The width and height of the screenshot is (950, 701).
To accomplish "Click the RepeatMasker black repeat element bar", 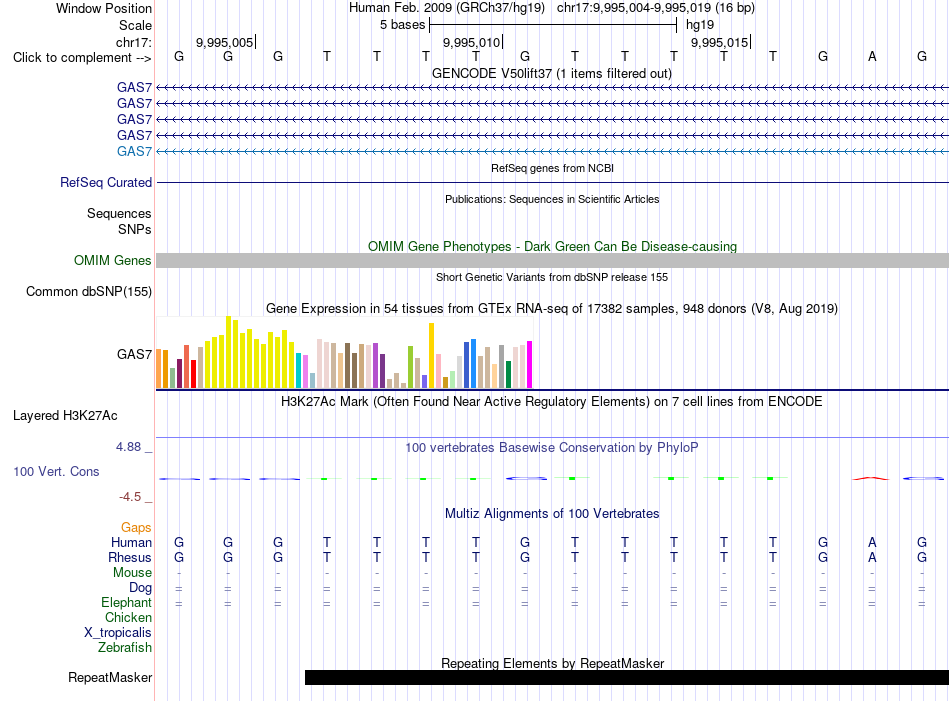I will pos(626,677).
